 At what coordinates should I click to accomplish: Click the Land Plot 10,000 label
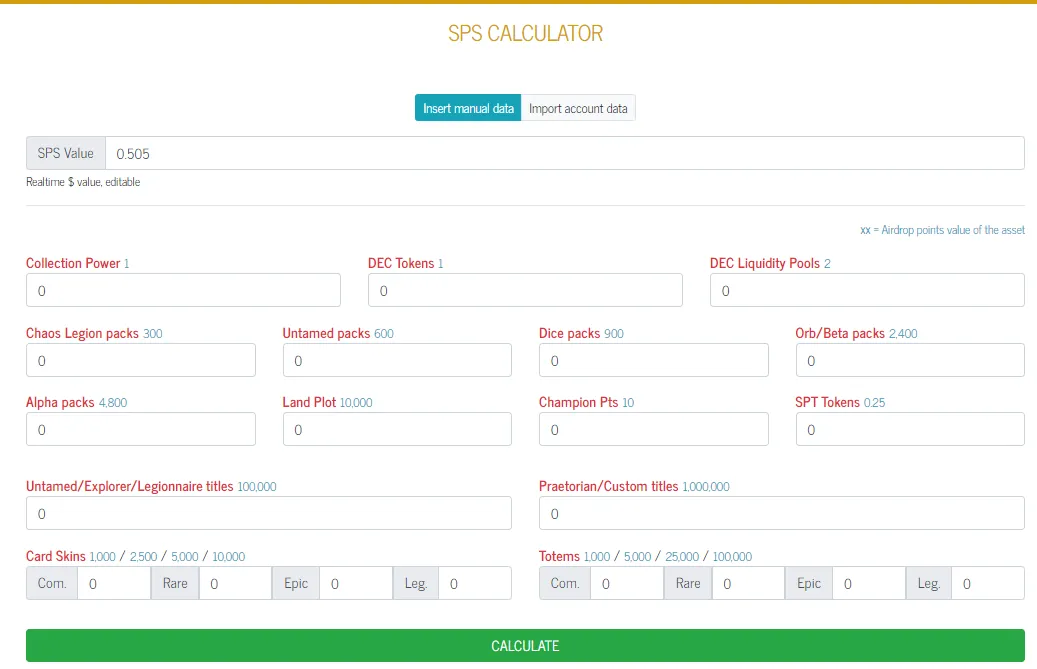[327, 402]
